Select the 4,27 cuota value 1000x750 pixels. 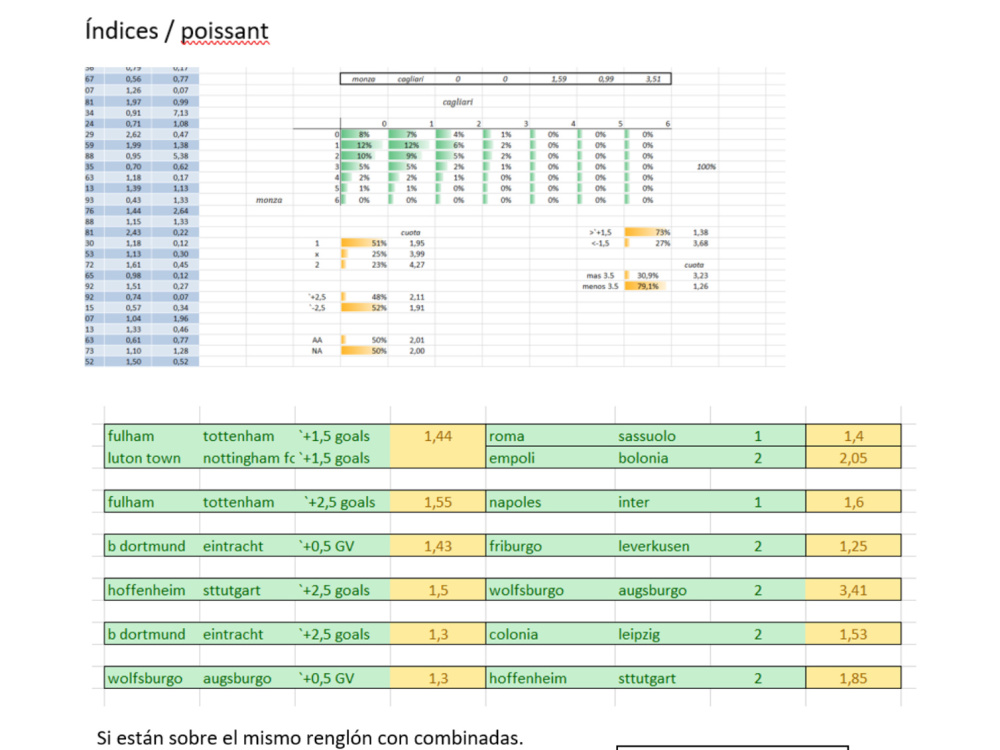(x=417, y=265)
